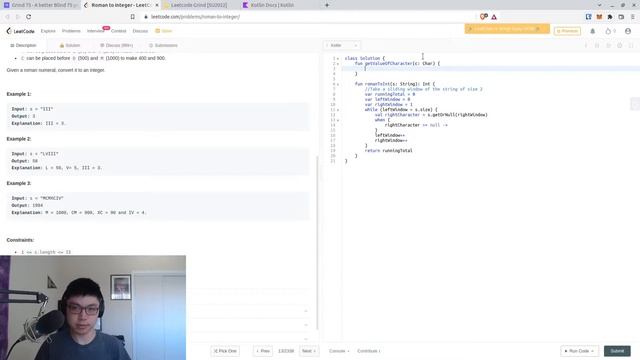Click the Constraints heading
This screenshot has width=640, height=360.
point(20,240)
